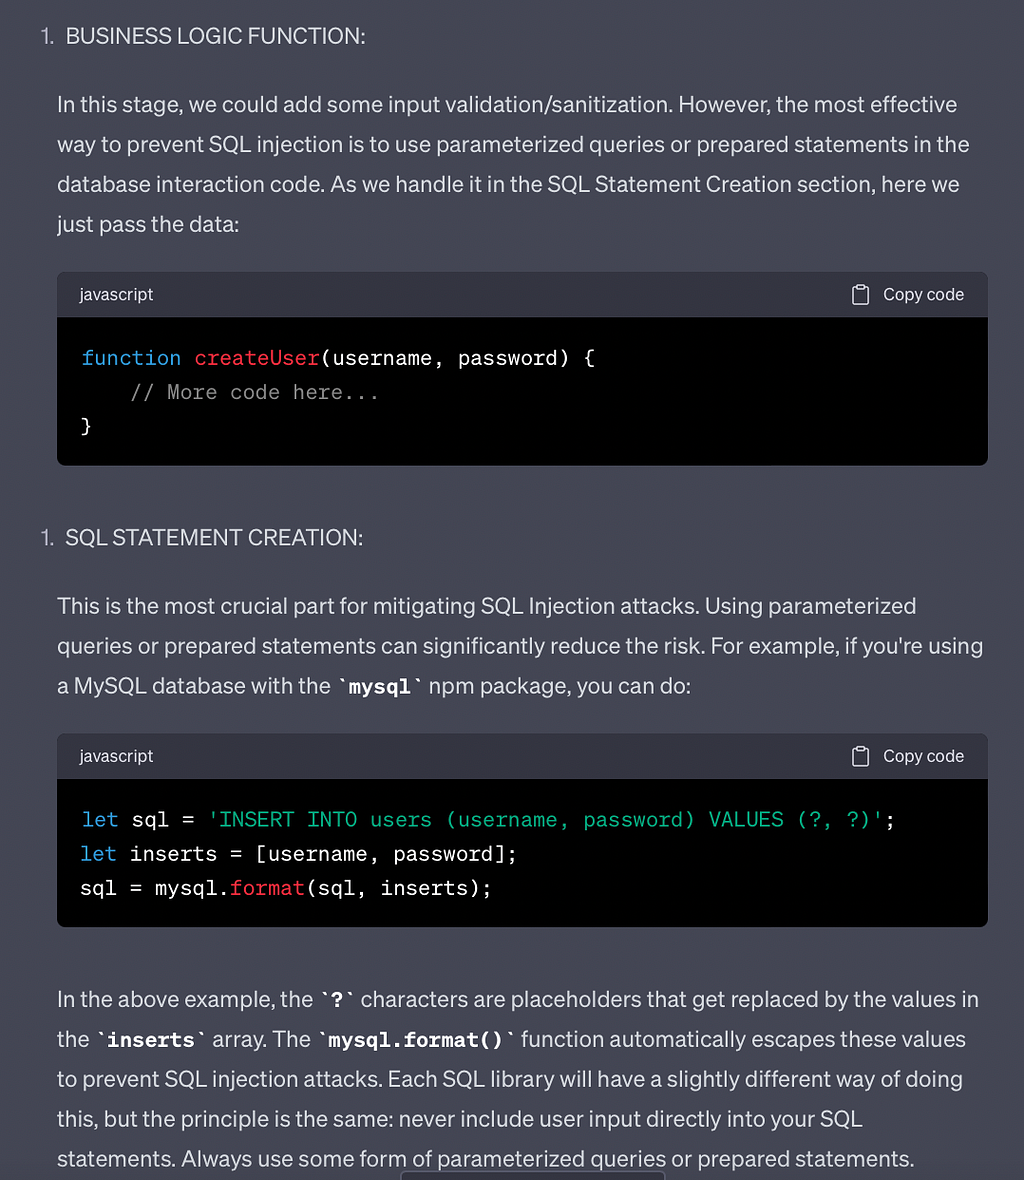Click the javascript label on the first code block

click(116, 295)
